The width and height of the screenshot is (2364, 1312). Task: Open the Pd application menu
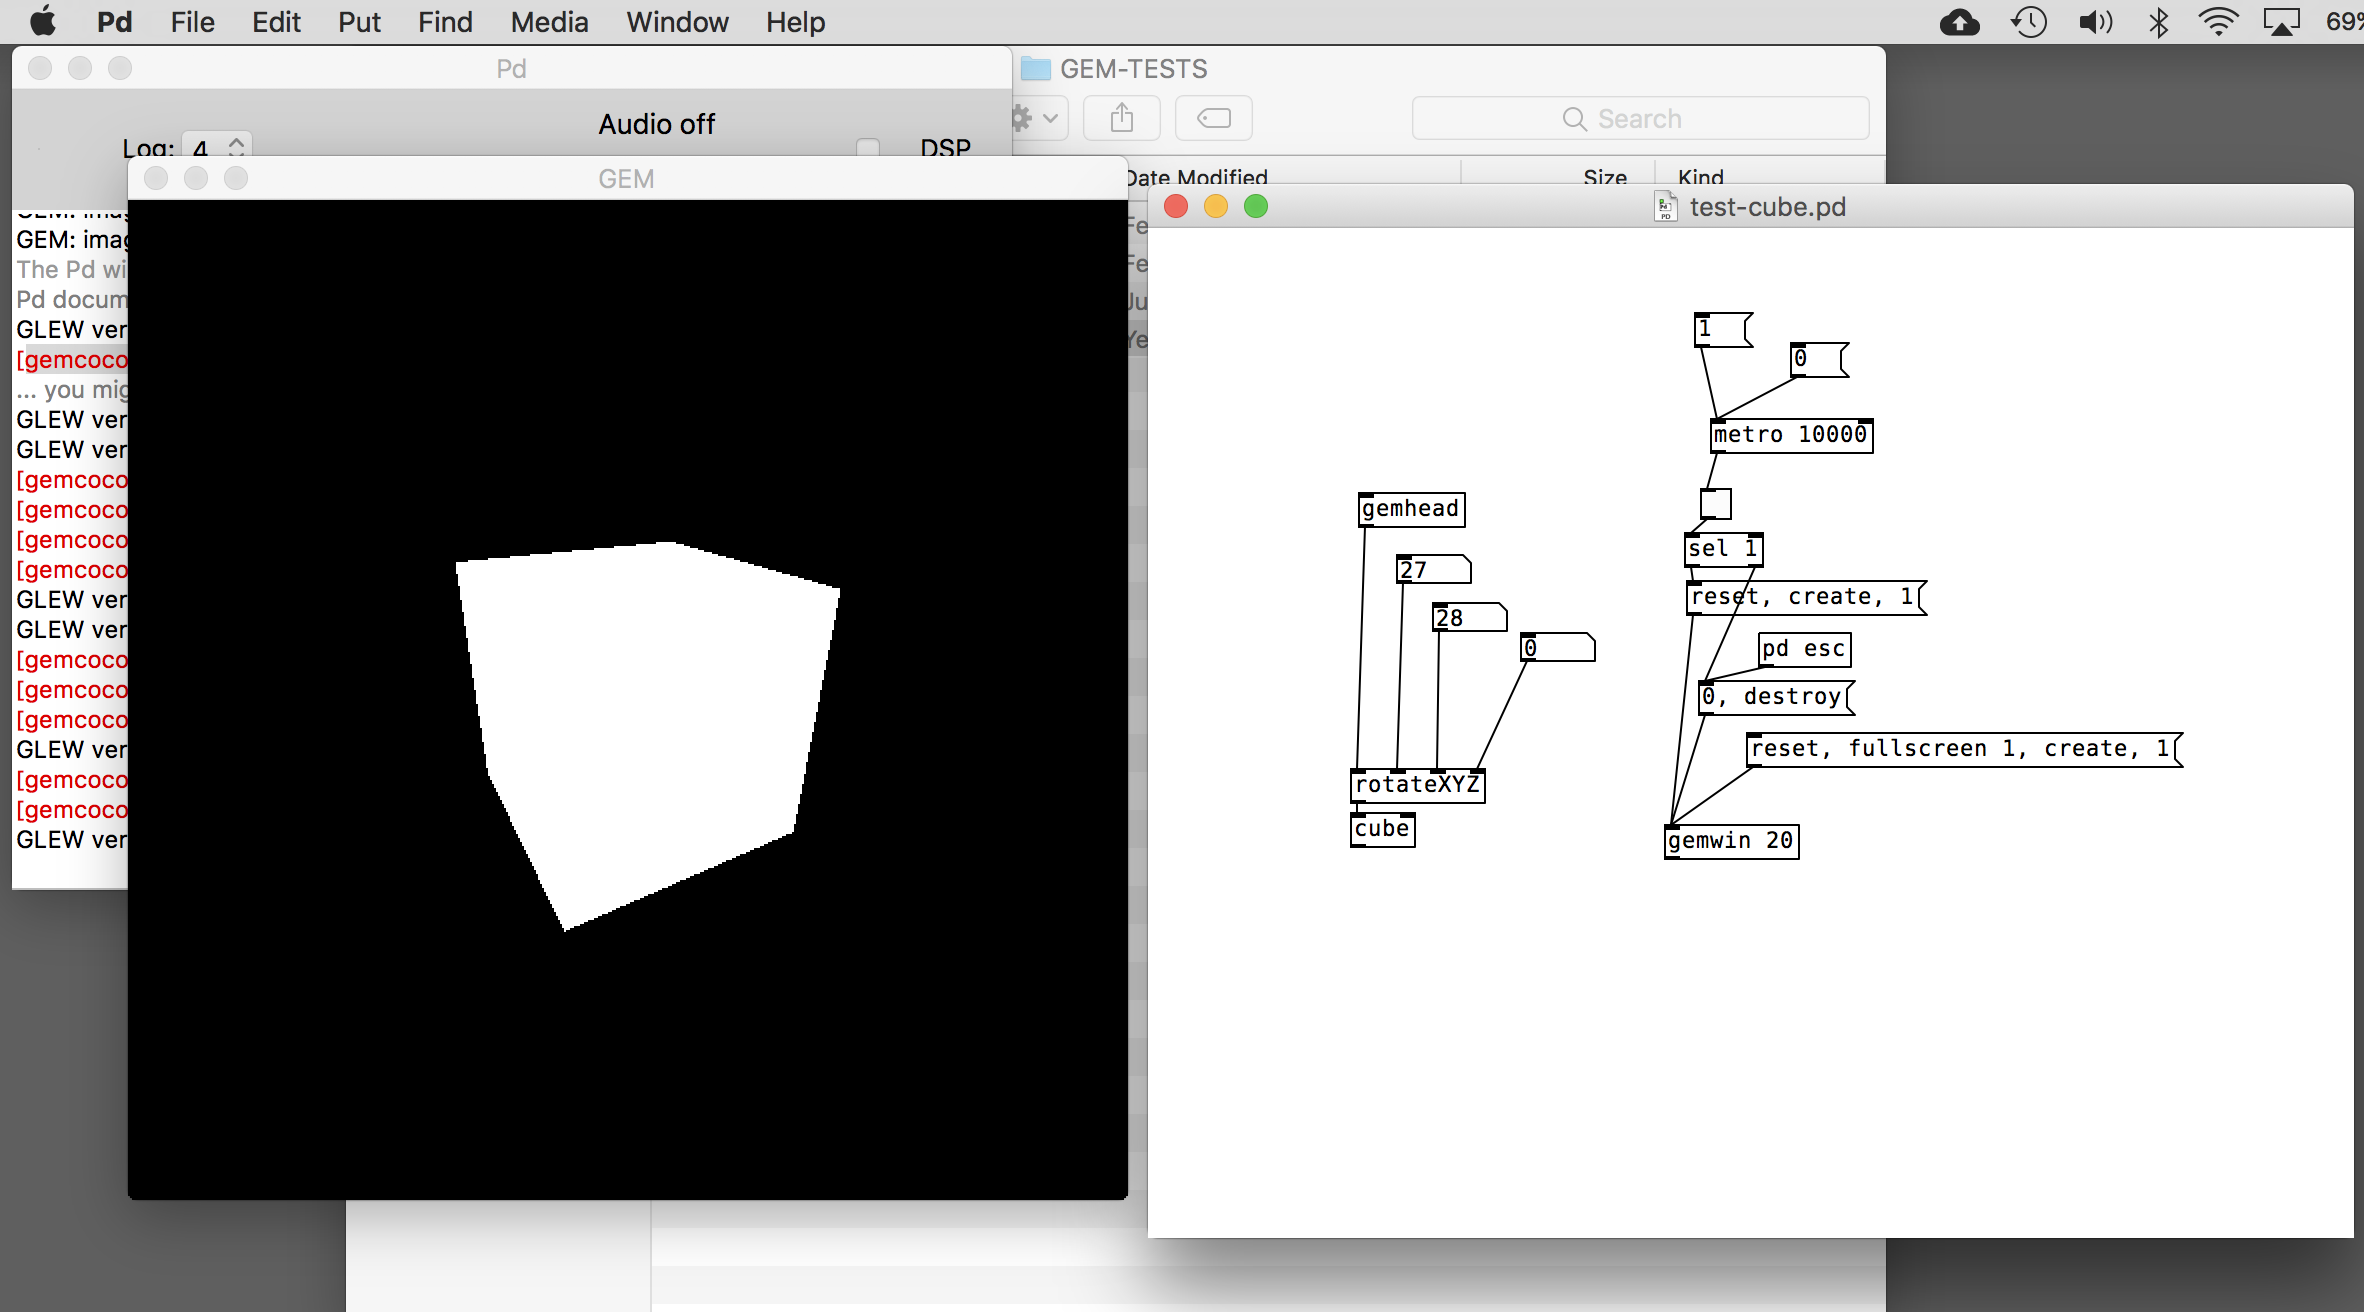coord(114,22)
